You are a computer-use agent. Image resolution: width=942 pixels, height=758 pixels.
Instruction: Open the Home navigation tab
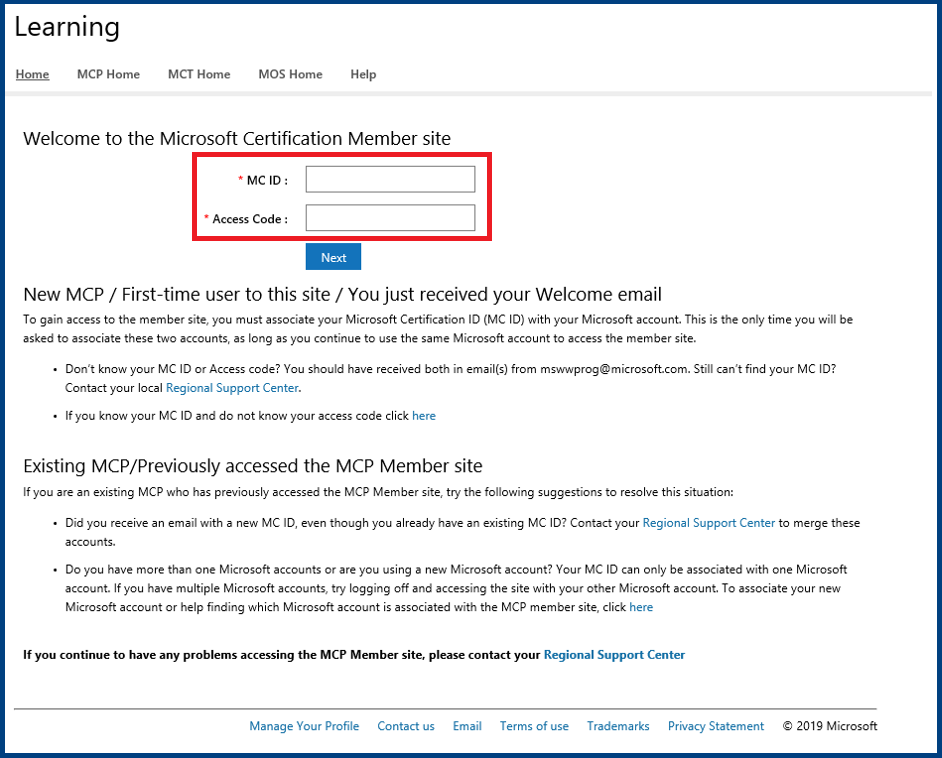pos(32,74)
